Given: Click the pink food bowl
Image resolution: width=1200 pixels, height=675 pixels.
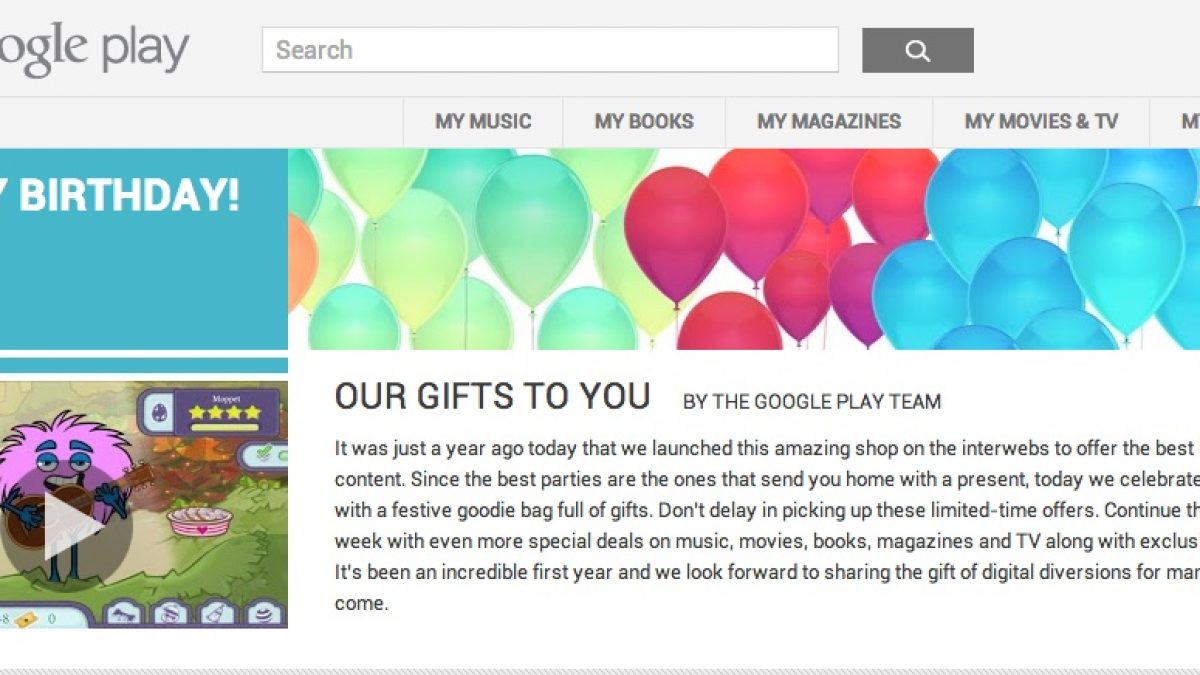Looking at the screenshot, I should [199, 520].
